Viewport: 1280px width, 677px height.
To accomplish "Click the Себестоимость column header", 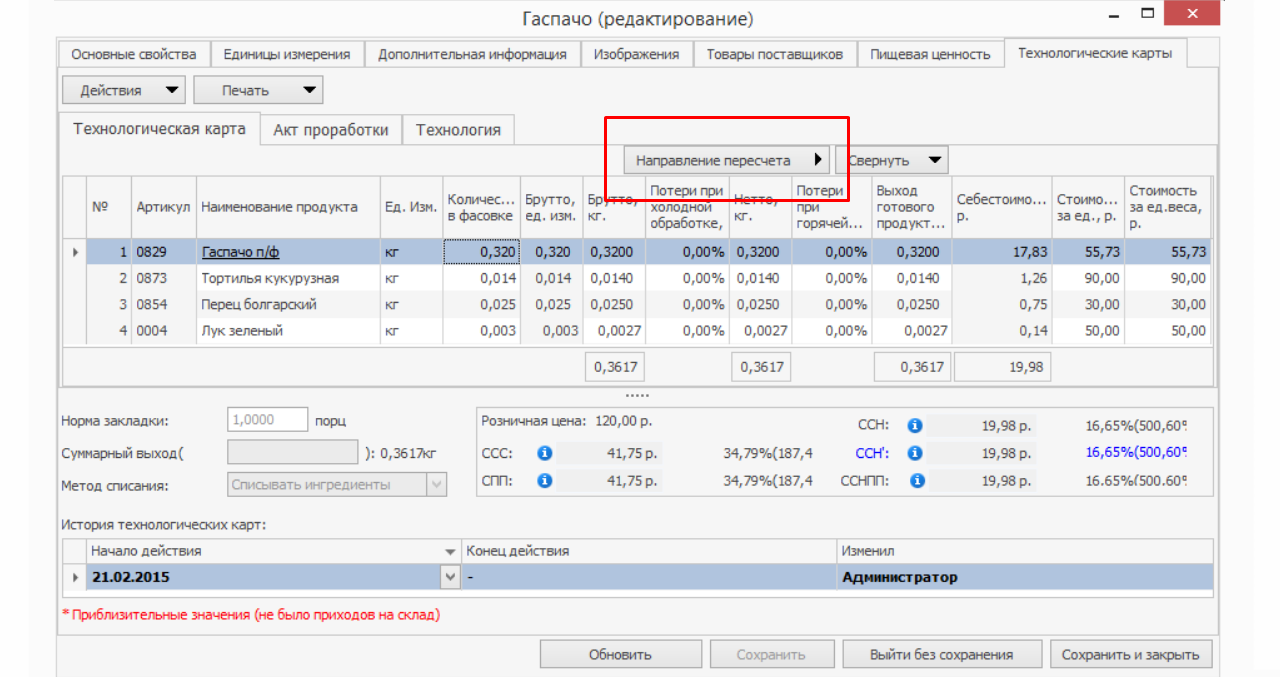I will click(x=1001, y=207).
